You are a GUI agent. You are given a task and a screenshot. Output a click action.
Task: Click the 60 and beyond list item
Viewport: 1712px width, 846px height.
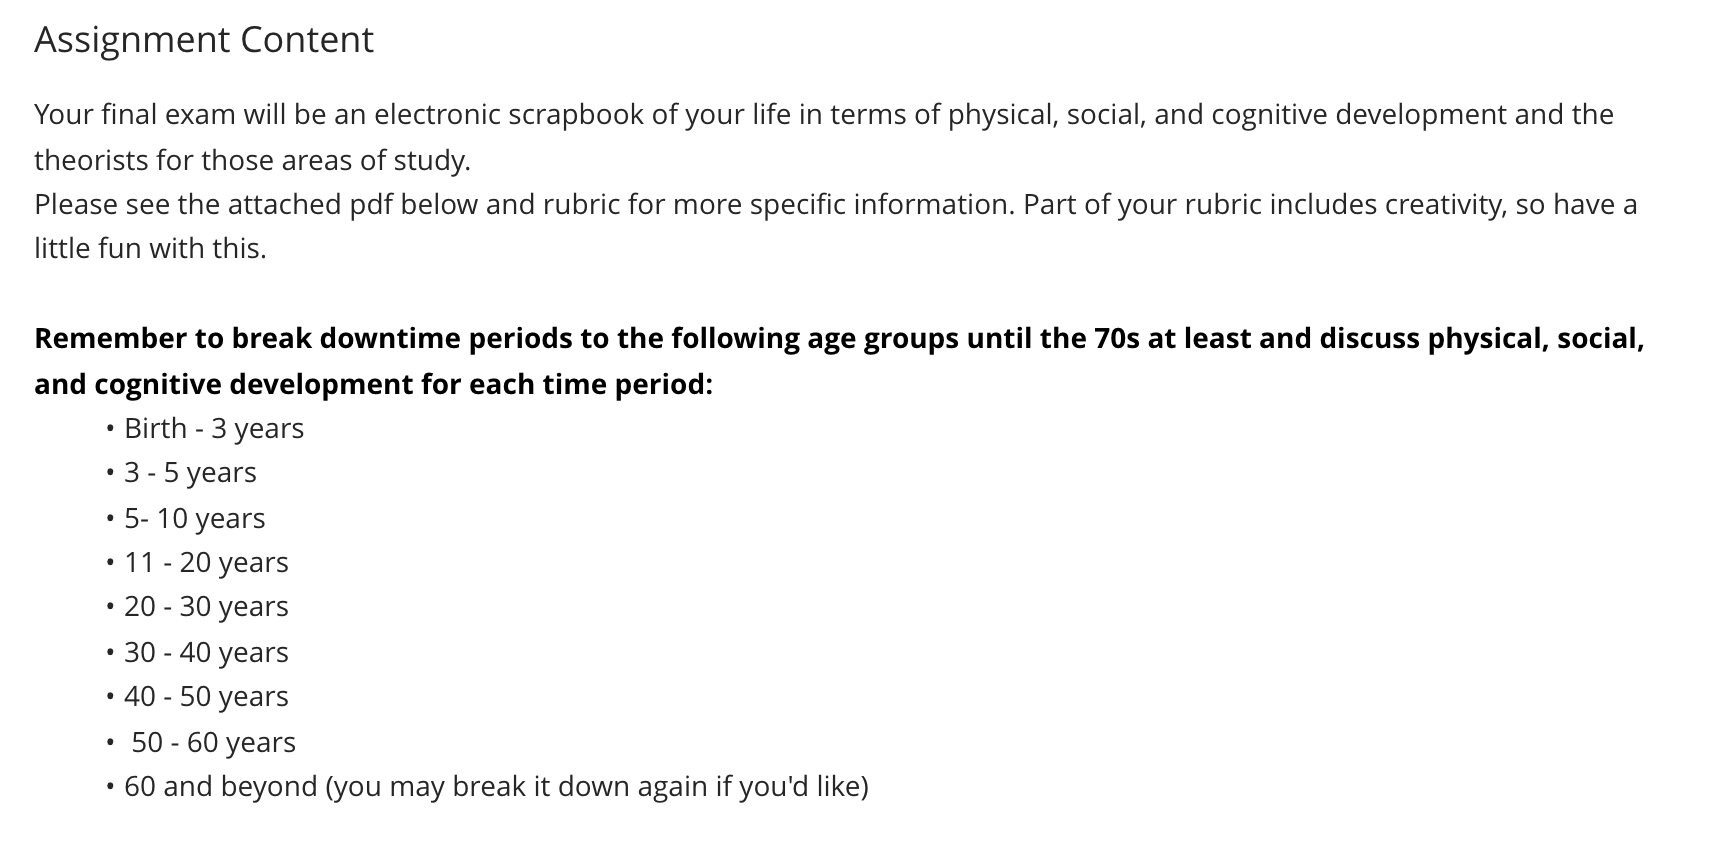click(x=496, y=786)
